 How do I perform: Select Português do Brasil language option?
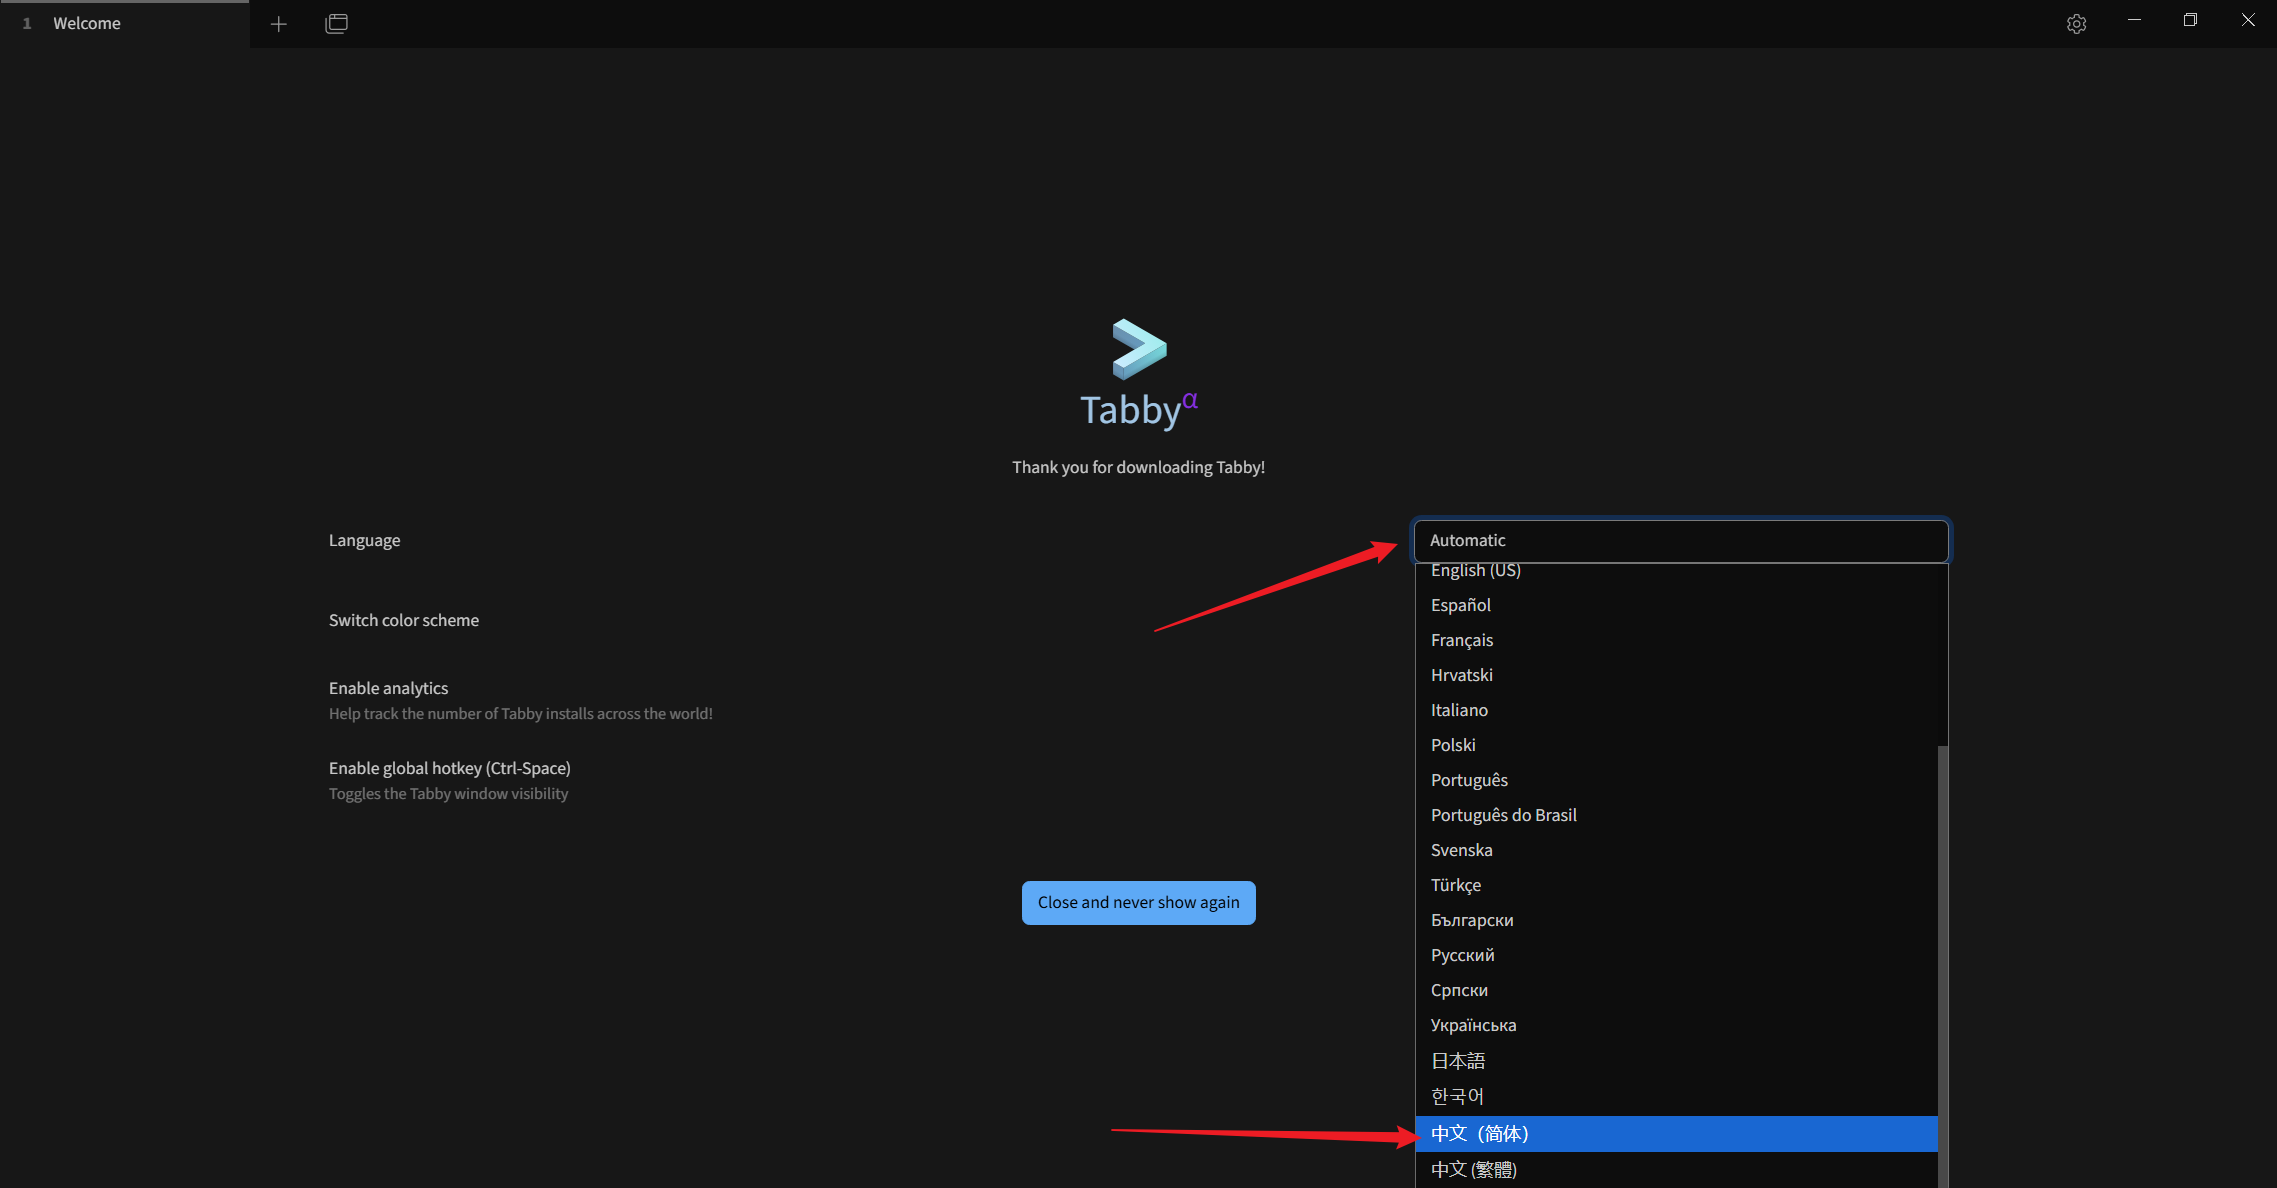click(1676, 815)
